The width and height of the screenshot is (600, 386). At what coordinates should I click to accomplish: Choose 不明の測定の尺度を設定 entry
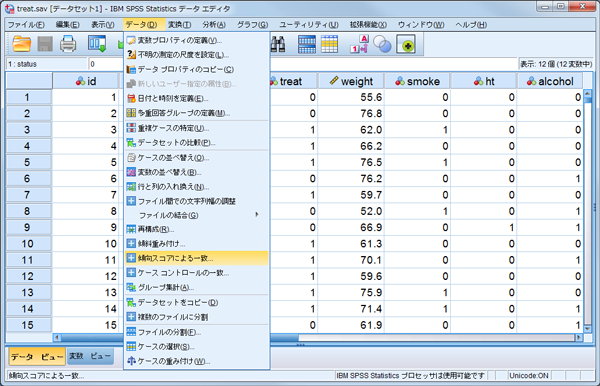click(197, 55)
